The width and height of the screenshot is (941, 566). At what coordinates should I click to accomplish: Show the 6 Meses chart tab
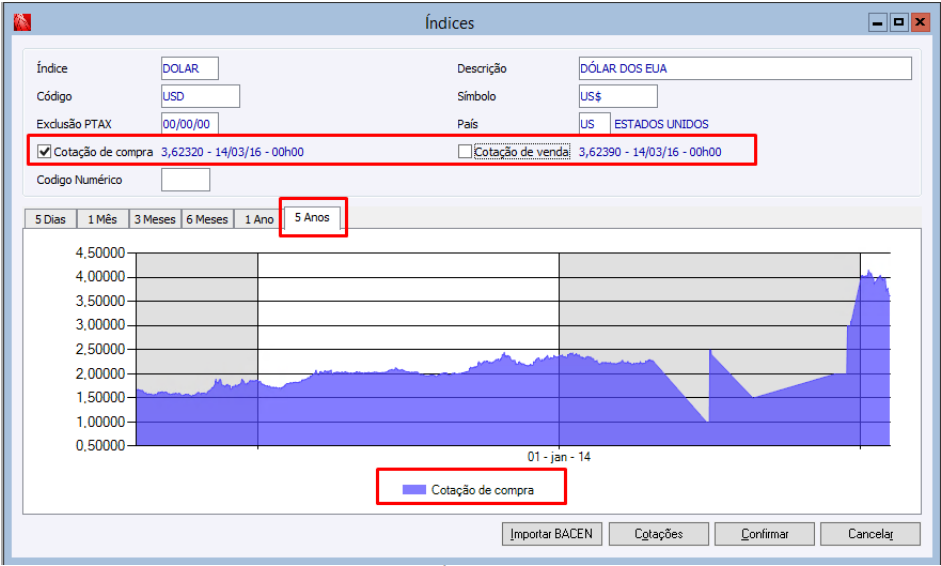[x=207, y=219]
